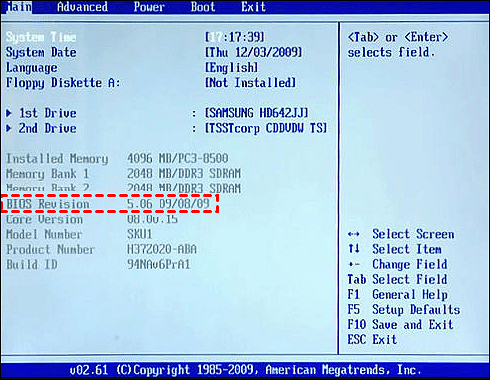Click the Language label
This screenshot has width=490, height=380.
[x=32, y=68]
